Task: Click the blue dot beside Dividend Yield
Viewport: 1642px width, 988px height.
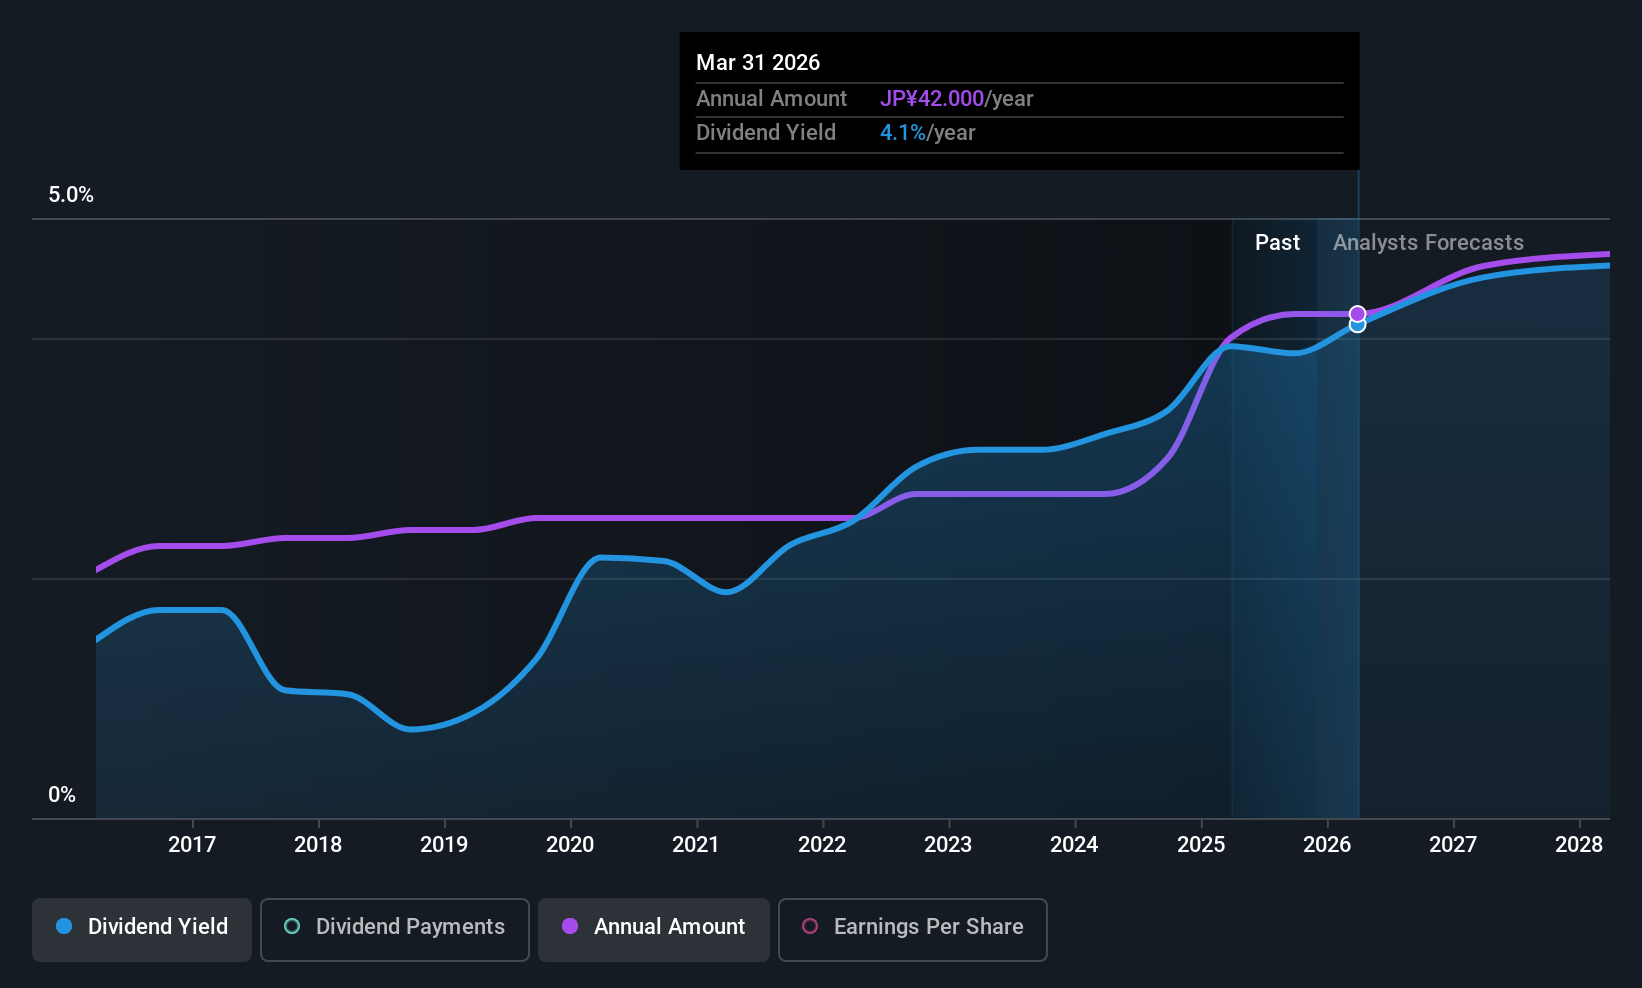Action: point(64,927)
